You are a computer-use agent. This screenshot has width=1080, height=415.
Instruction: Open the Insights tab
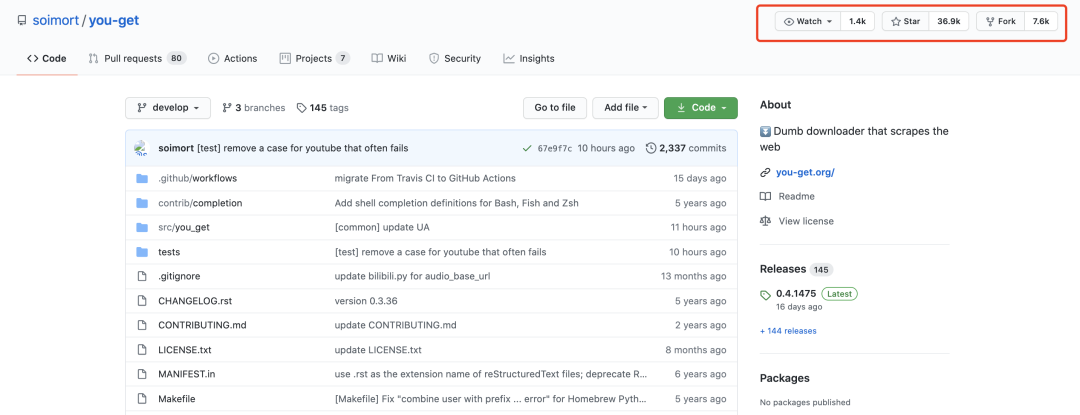click(529, 58)
